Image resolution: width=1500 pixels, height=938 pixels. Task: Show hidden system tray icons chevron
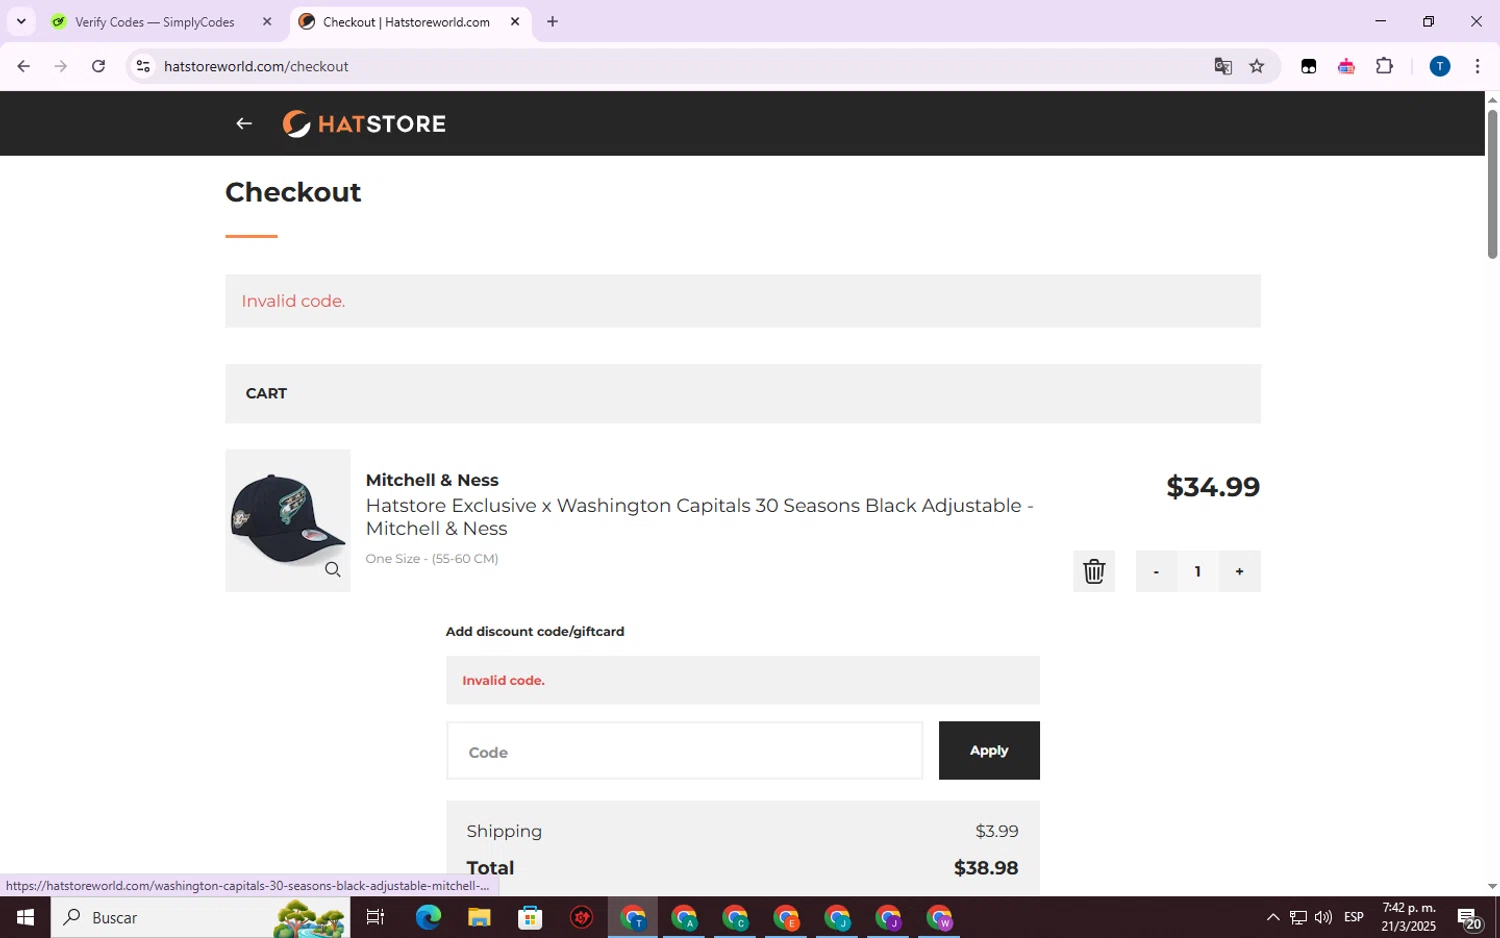point(1272,917)
